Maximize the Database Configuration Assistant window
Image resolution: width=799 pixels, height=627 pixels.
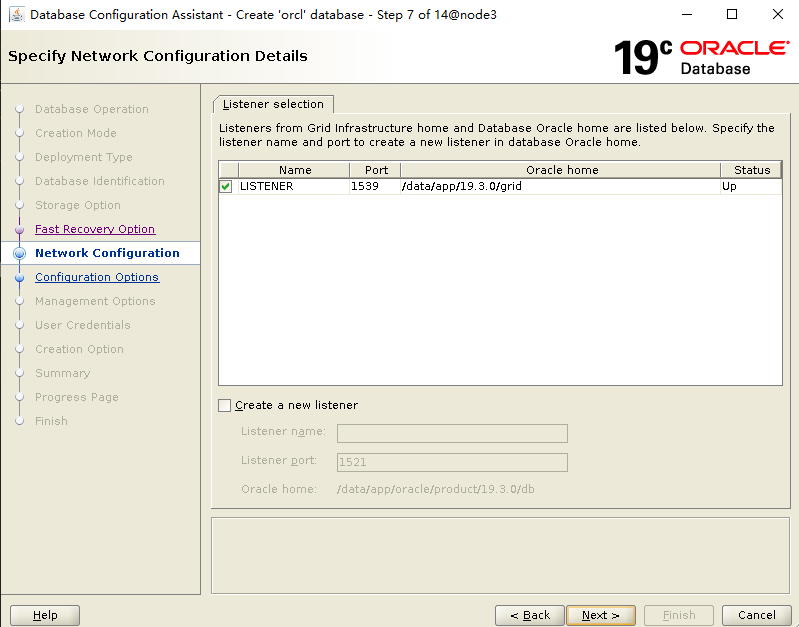point(732,14)
